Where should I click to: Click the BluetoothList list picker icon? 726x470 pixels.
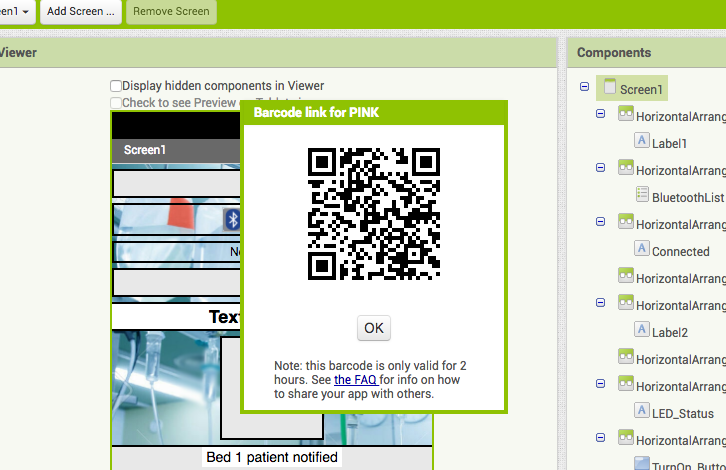tap(642, 194)
